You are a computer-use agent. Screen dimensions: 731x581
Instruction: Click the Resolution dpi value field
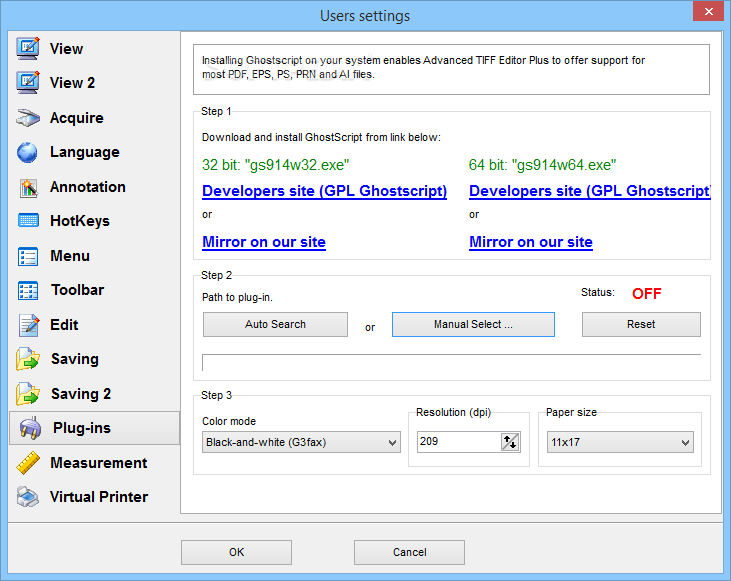[459, 442]
